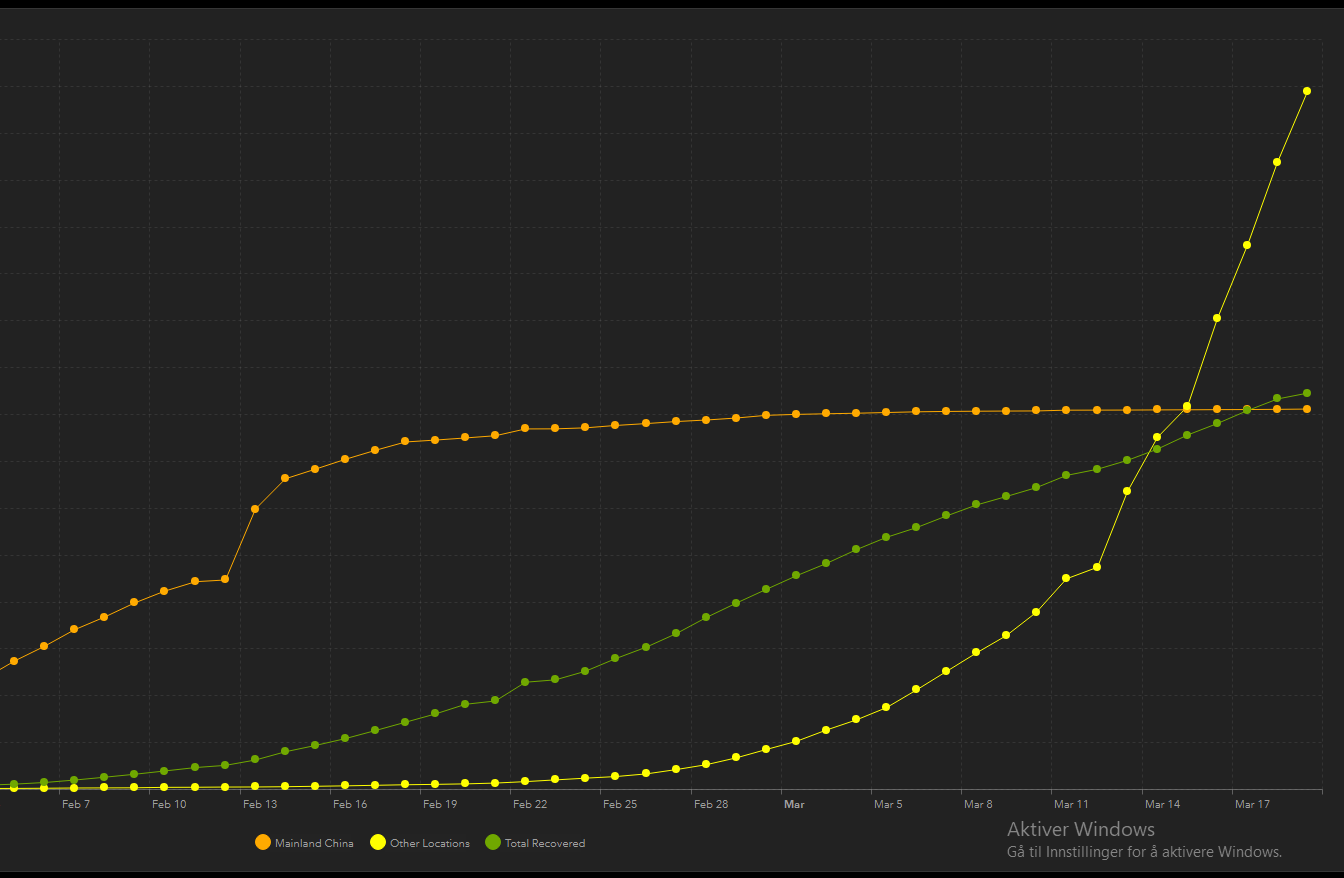Select the last orange Mainland China data point
1344x878 pixels.
click(1307, 409)
